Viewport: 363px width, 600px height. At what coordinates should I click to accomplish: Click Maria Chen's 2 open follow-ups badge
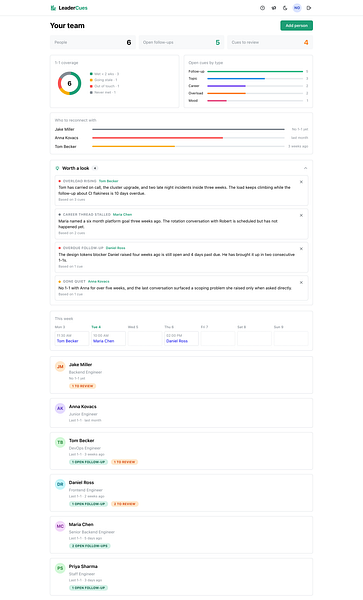[90, 546]
